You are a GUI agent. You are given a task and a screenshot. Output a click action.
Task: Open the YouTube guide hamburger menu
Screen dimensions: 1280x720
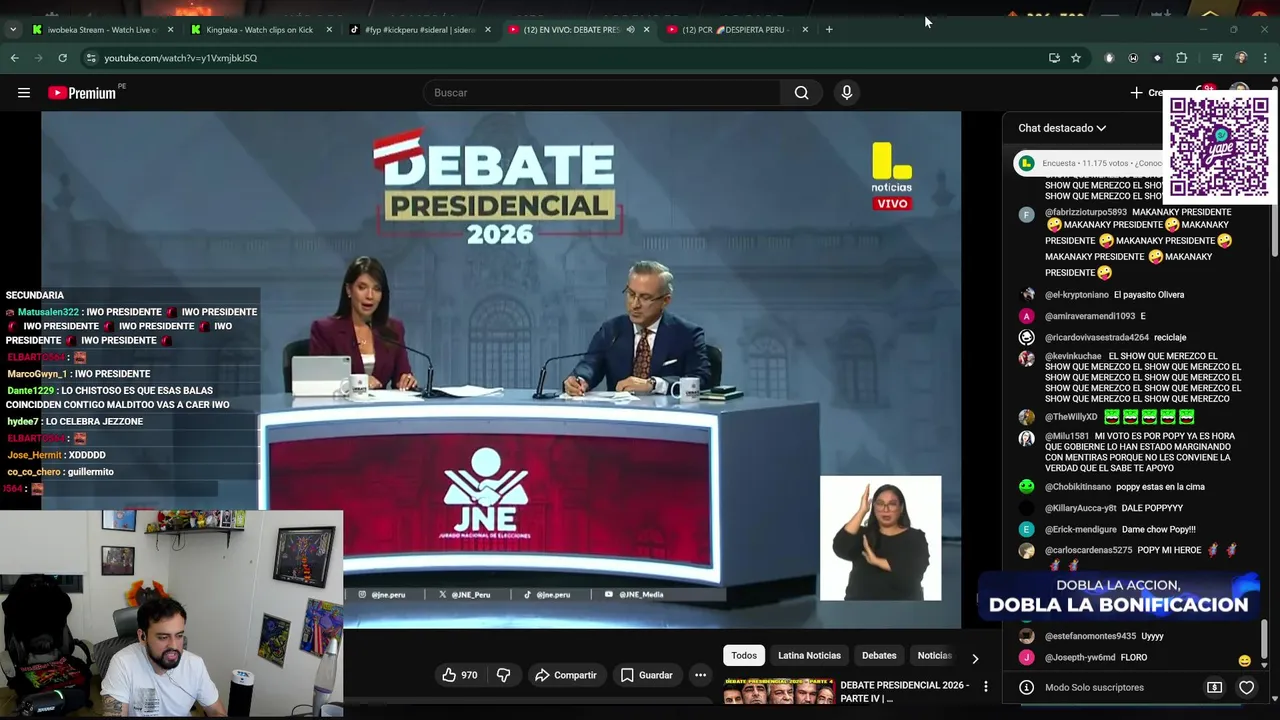click(24, 93)
